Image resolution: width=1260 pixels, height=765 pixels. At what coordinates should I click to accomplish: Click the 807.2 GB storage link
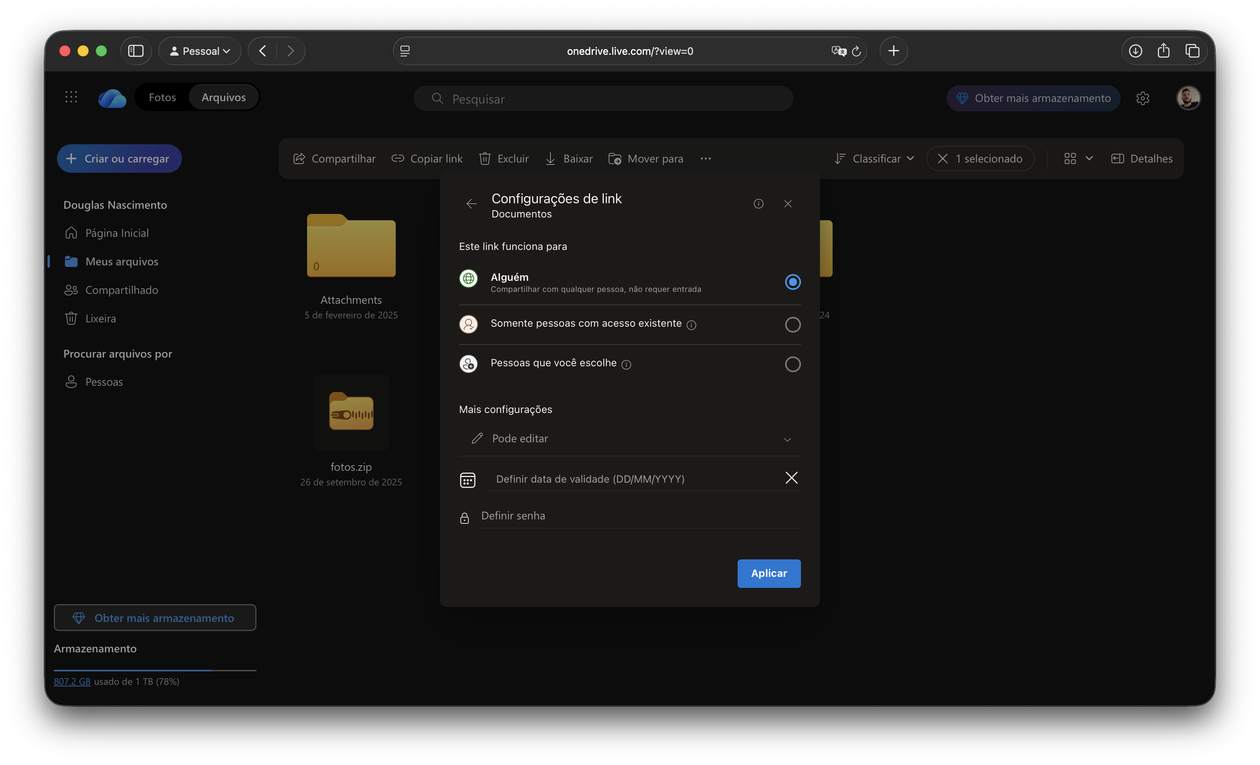pyautogui.click(x=71, y=681)
